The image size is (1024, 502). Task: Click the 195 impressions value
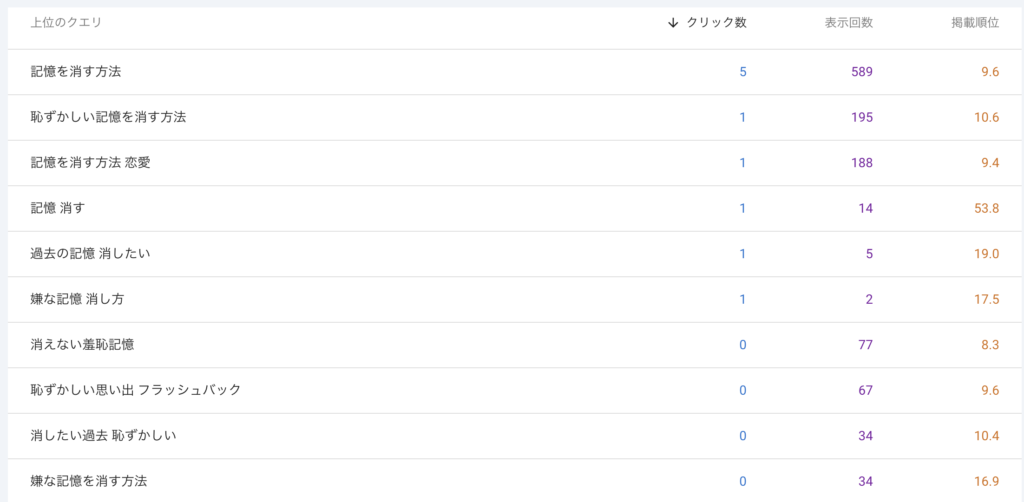click(862, 118)
